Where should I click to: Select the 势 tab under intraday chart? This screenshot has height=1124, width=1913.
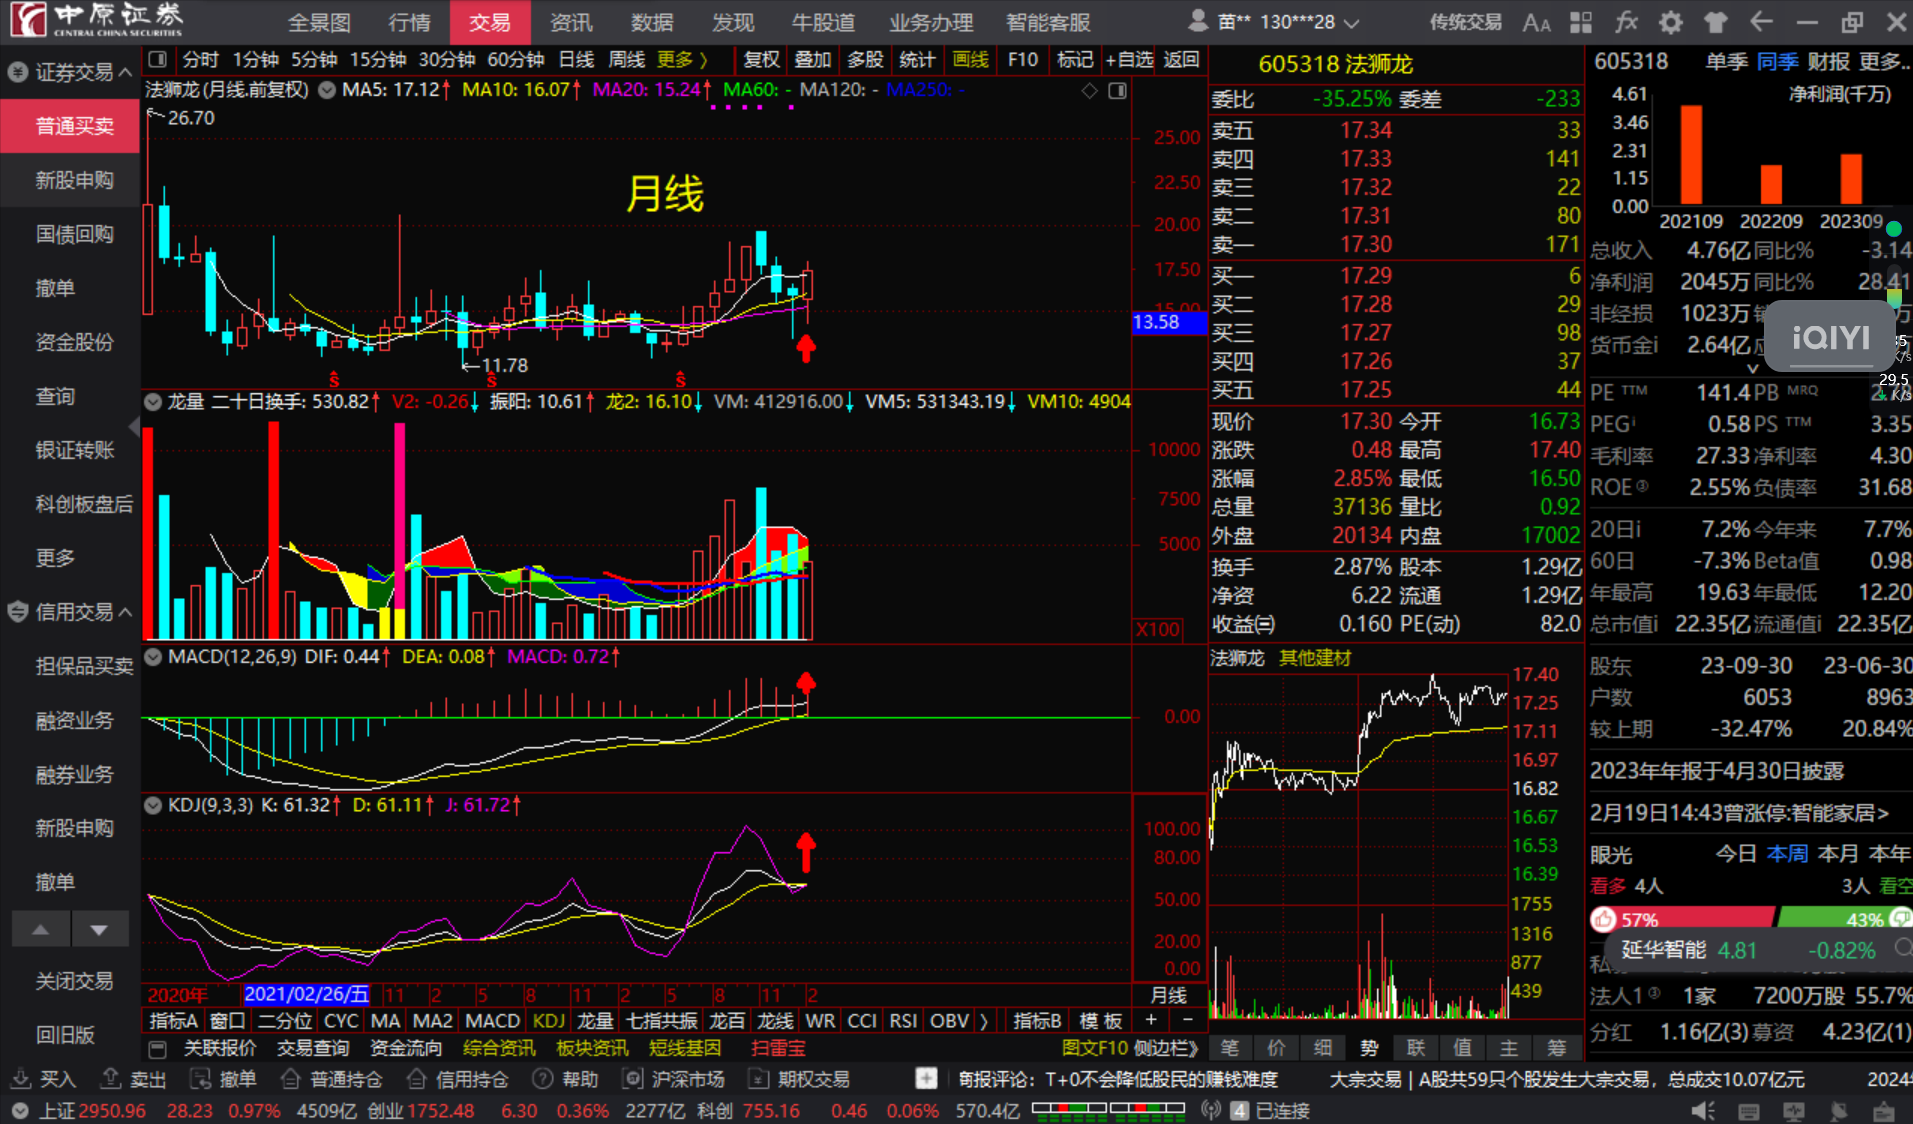tap(1369, 1048)
